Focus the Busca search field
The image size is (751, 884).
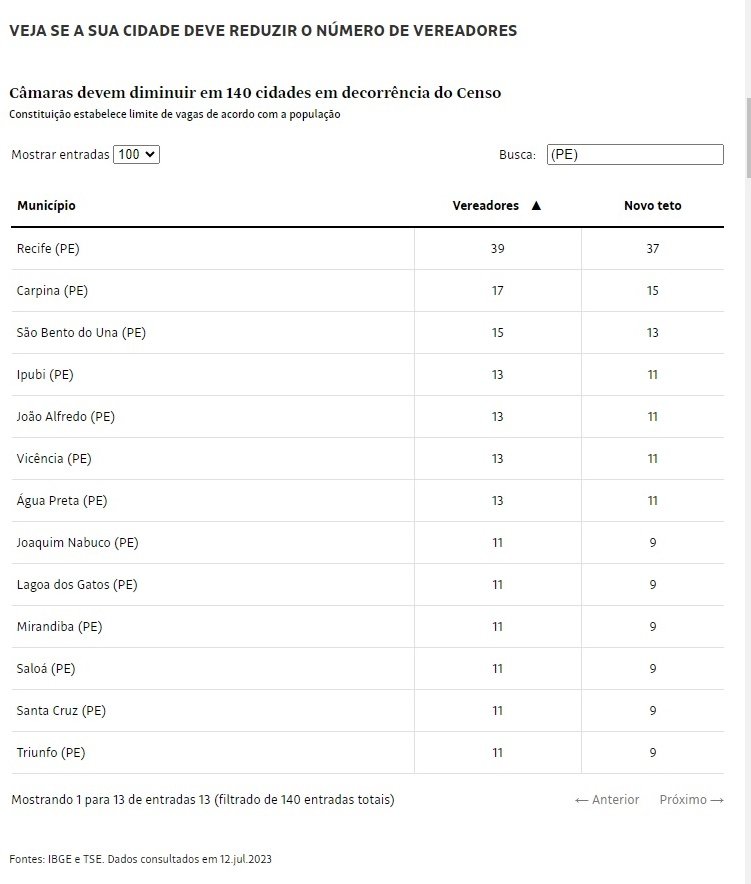[x=635, y=155]
